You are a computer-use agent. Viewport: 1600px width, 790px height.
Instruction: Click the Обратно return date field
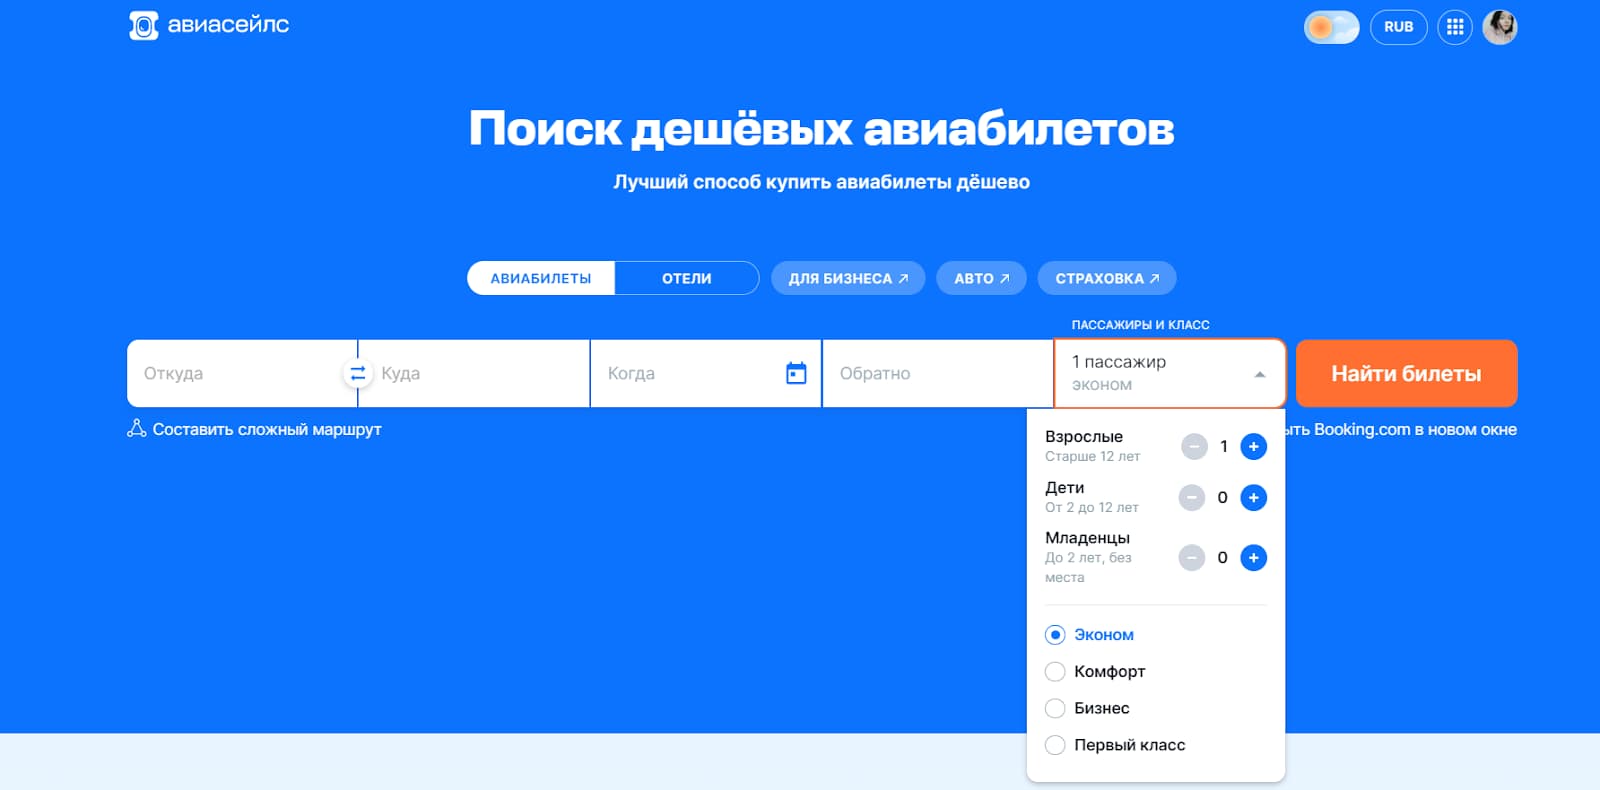pos(937,373)
